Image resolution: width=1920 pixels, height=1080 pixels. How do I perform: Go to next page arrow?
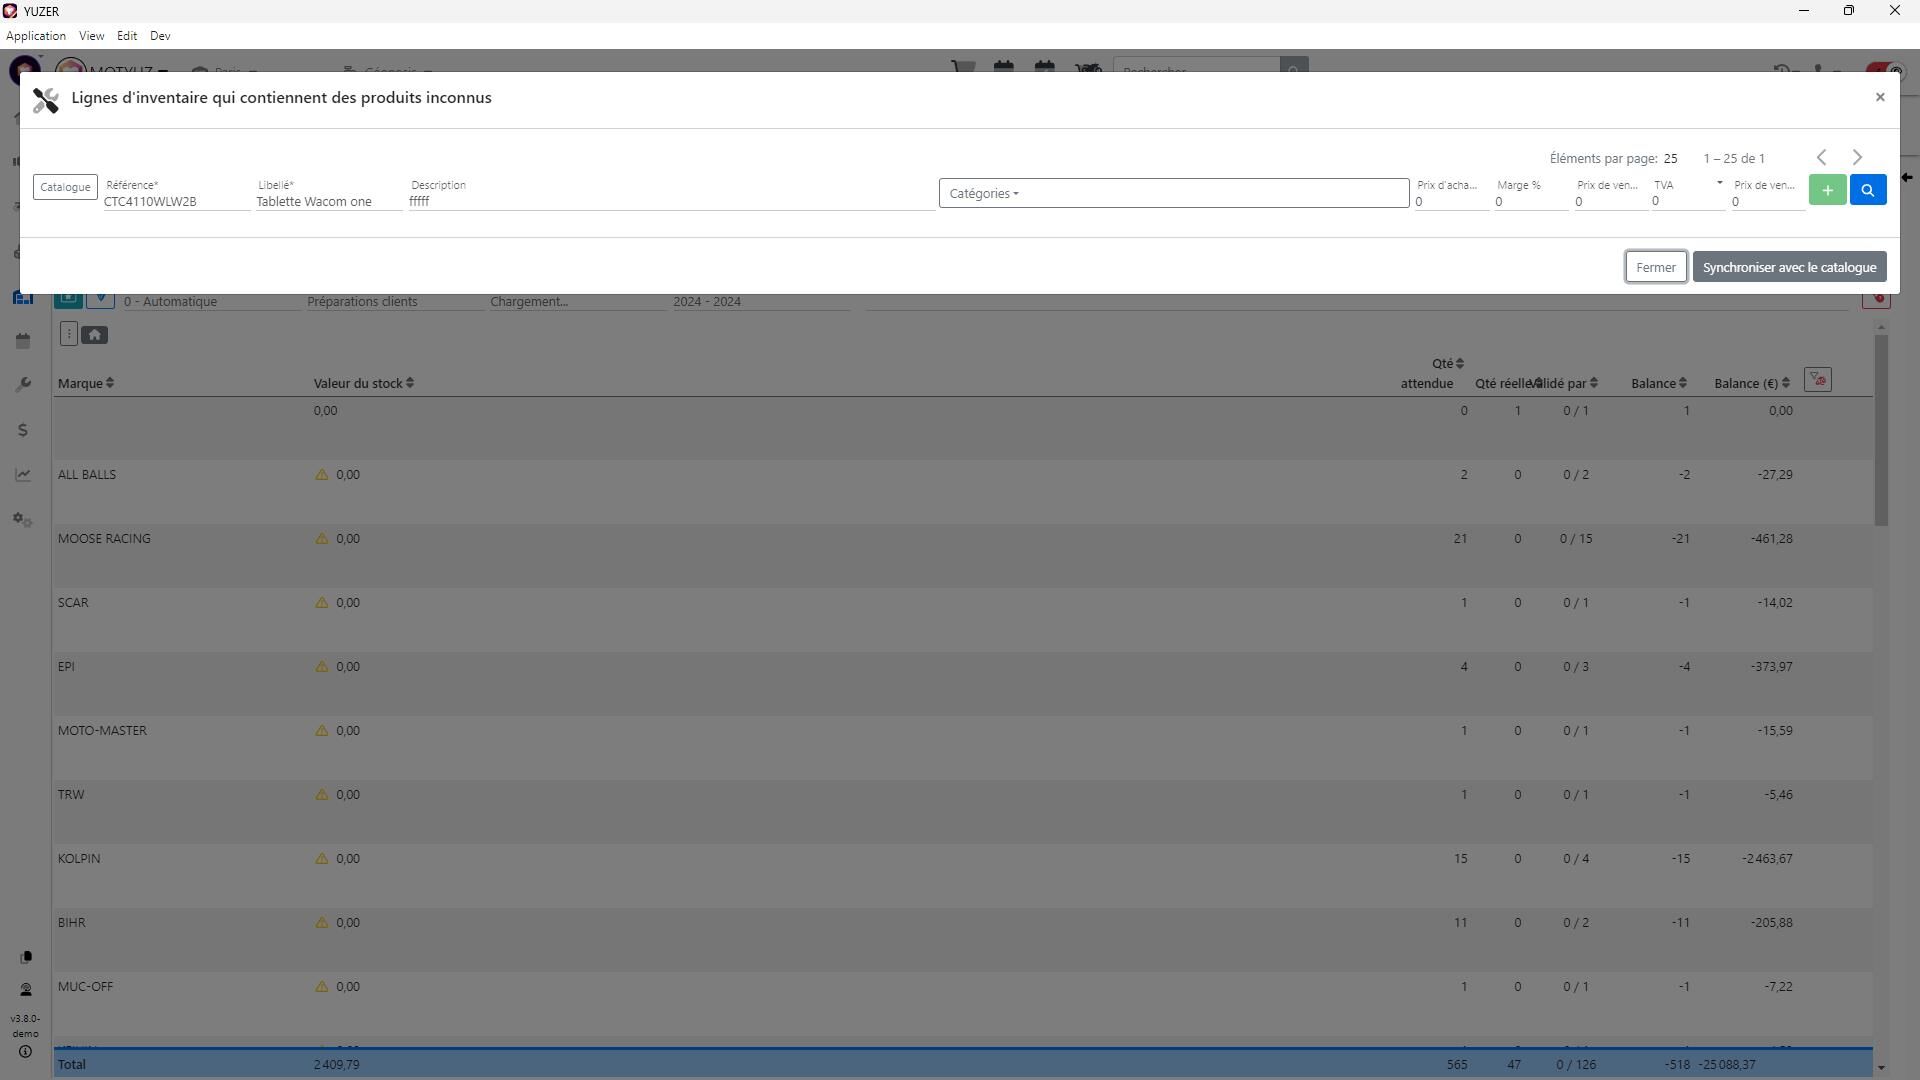point(1857,158)
